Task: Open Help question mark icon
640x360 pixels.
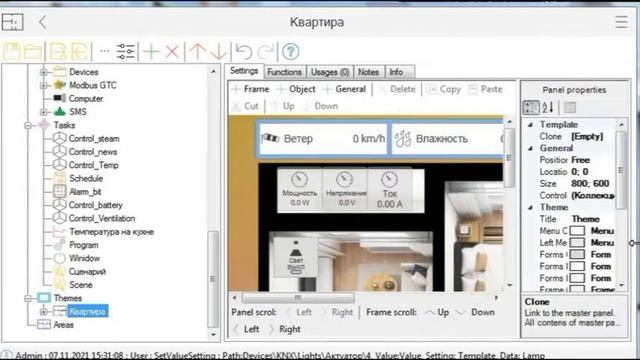Action: [291, 51]
